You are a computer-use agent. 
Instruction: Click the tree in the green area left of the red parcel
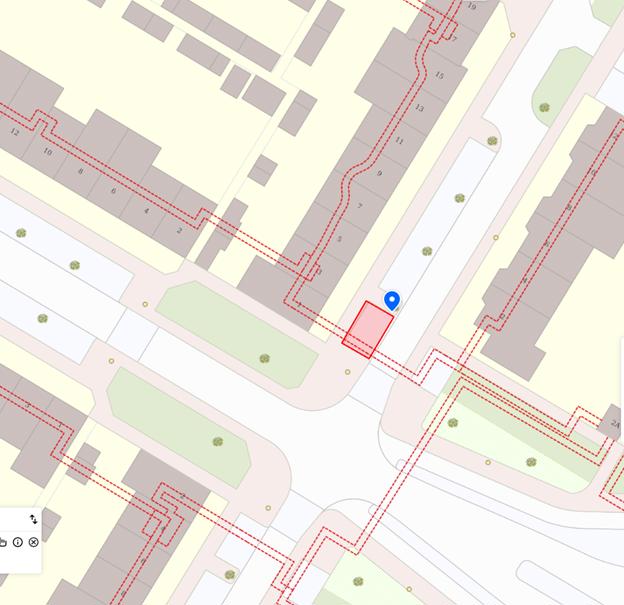point(265,359)
